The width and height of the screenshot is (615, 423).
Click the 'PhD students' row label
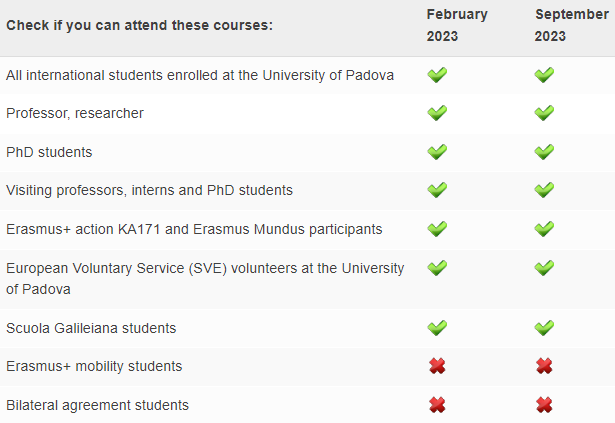pos(49,152)
